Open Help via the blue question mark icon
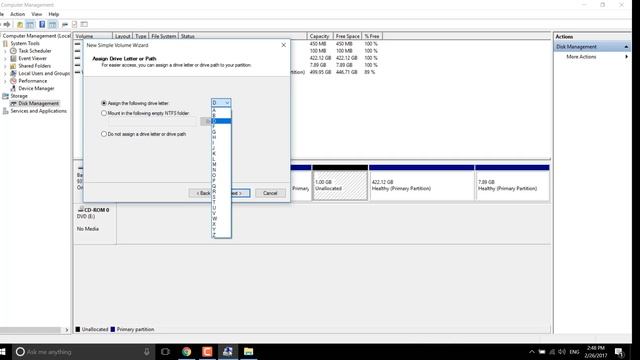The image size is (640, 360). click(x=42, y=24)
